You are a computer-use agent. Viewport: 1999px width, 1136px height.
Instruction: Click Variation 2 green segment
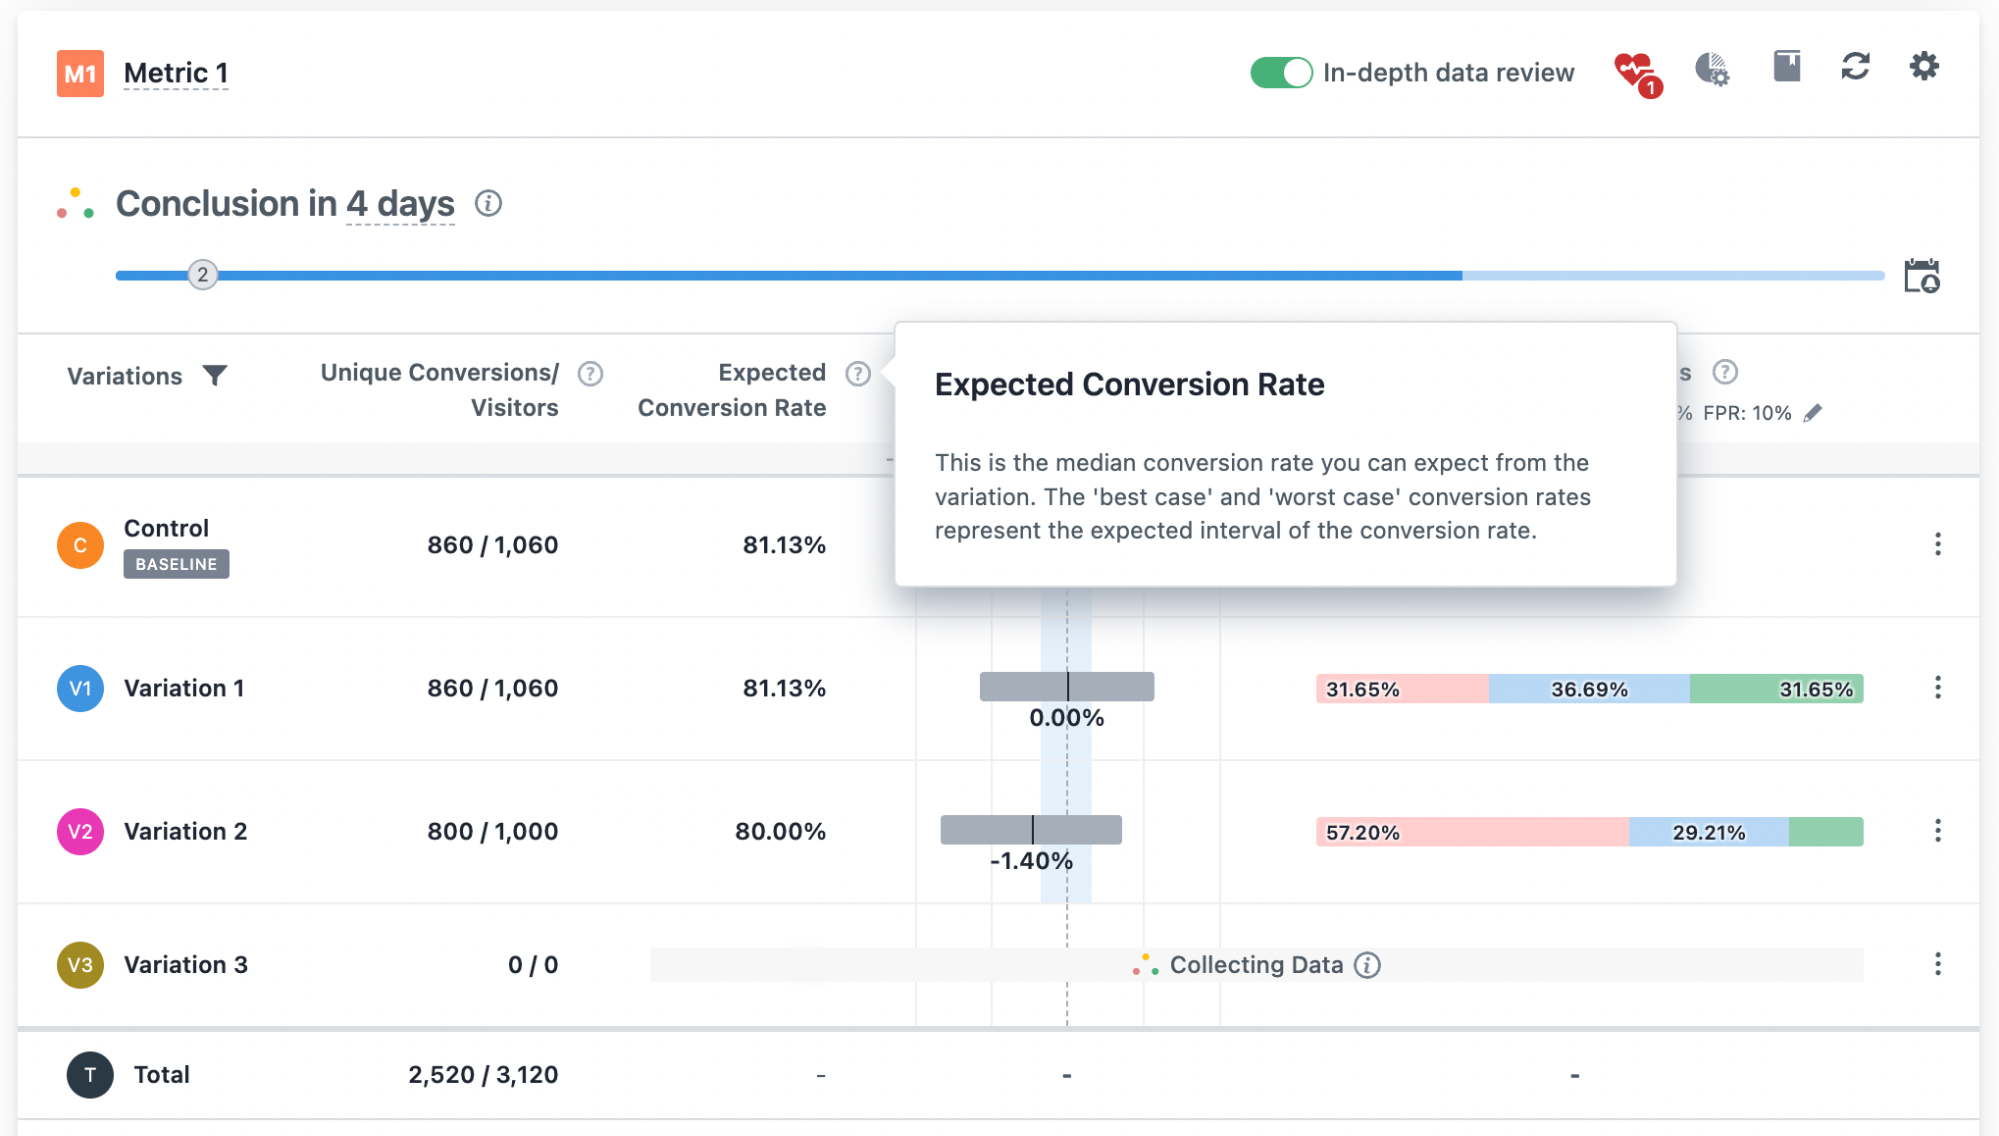pyautogui.click(x=1826, y=832)
